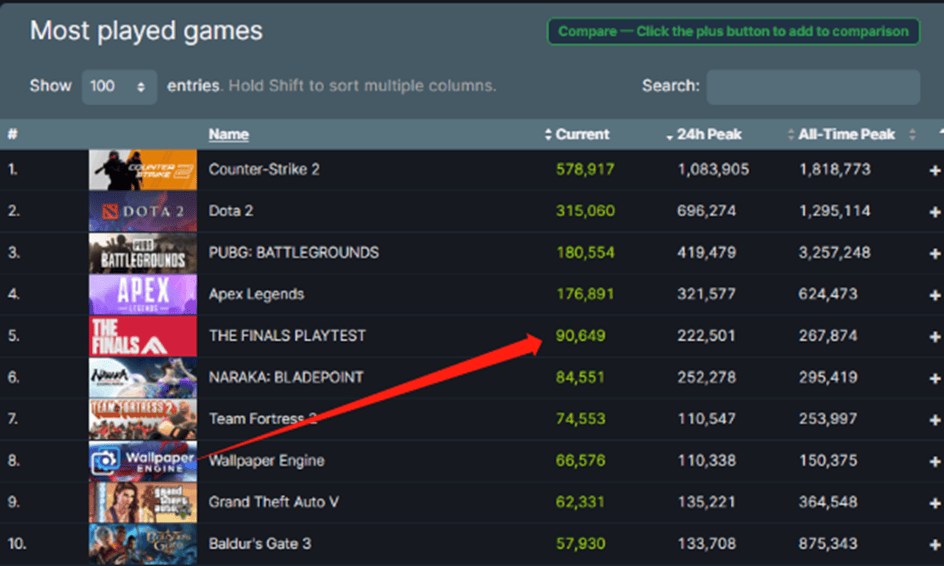Sort table by Name column header
This screenshot has height=566, width=944.
click(x=228, y=134)
